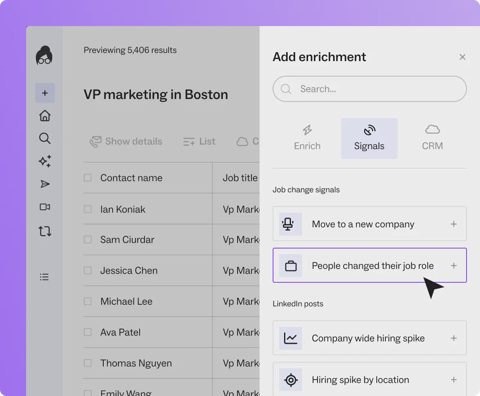Click the AI sparkles icon in the sidebar
Screen dimensions: 480x396
[45, 161]
